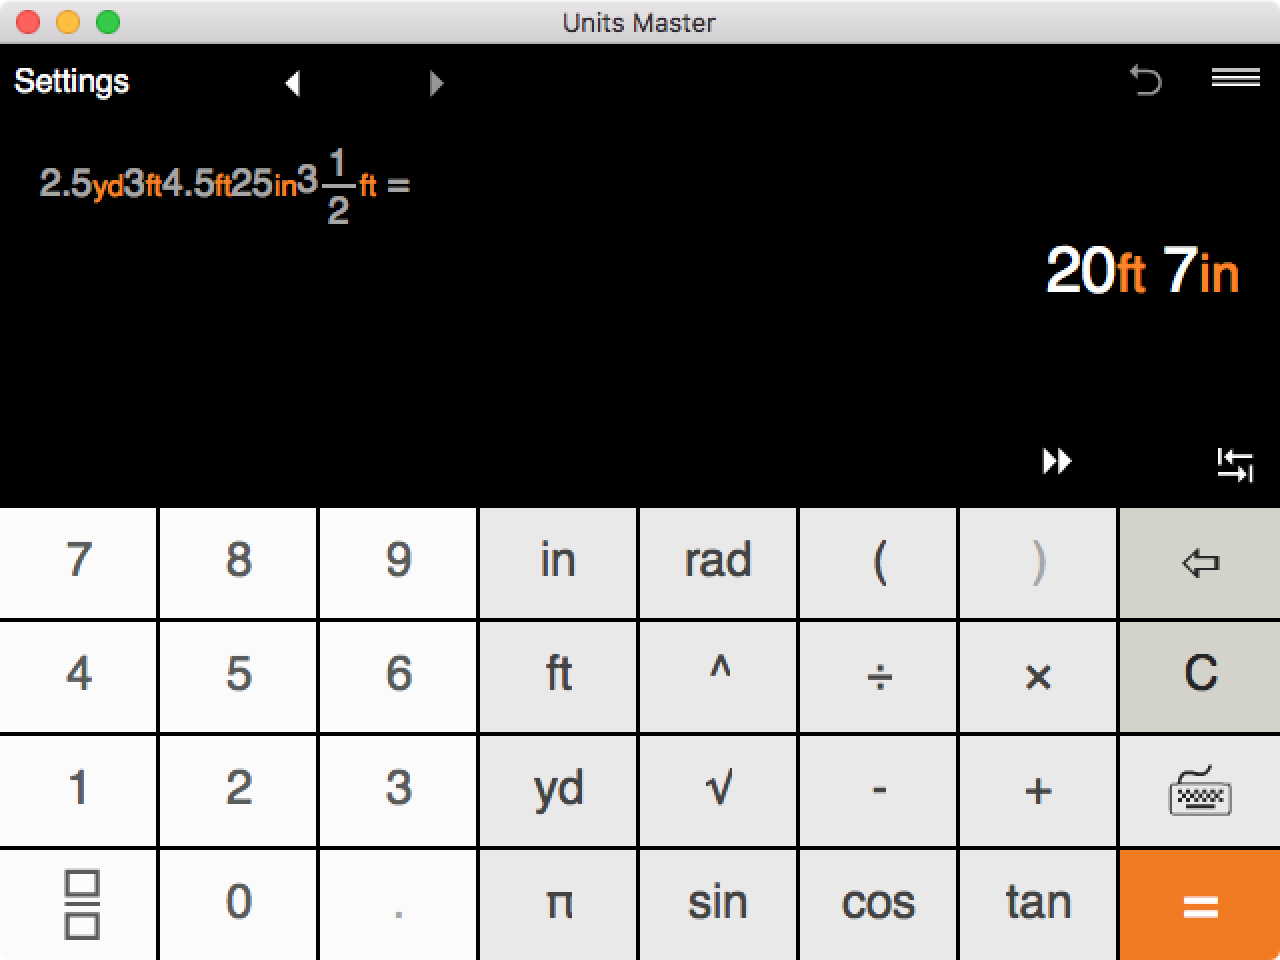Tap the digit 7 key
Viewport: 1280px width, 960px height.
click(x=78, y=563)
